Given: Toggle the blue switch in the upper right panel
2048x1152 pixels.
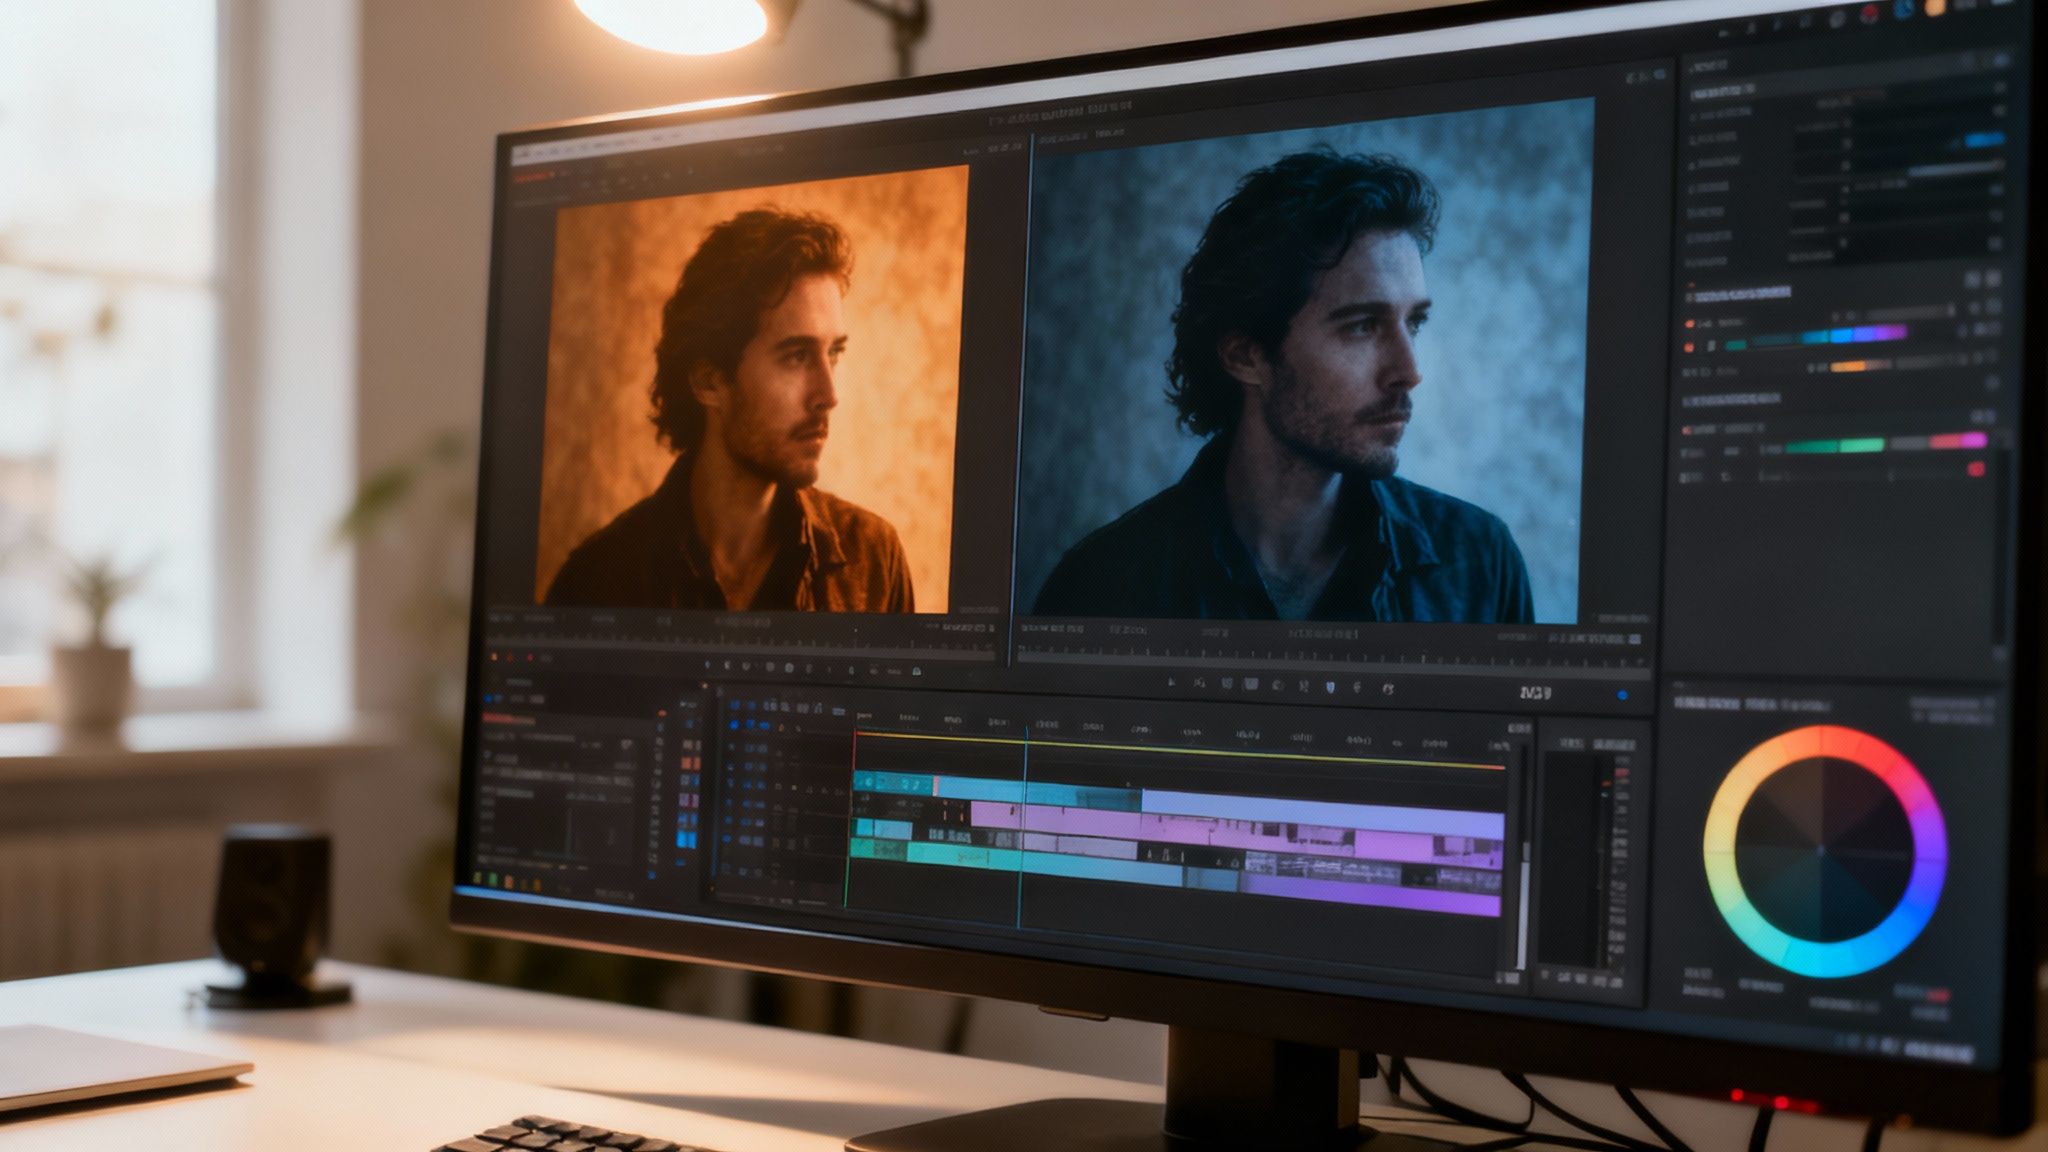Looking at the screenshot, I should point(1984,140).
